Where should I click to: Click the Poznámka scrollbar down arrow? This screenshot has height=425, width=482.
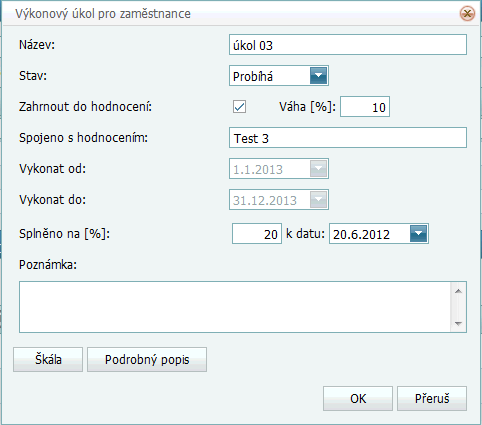(458, 324)
